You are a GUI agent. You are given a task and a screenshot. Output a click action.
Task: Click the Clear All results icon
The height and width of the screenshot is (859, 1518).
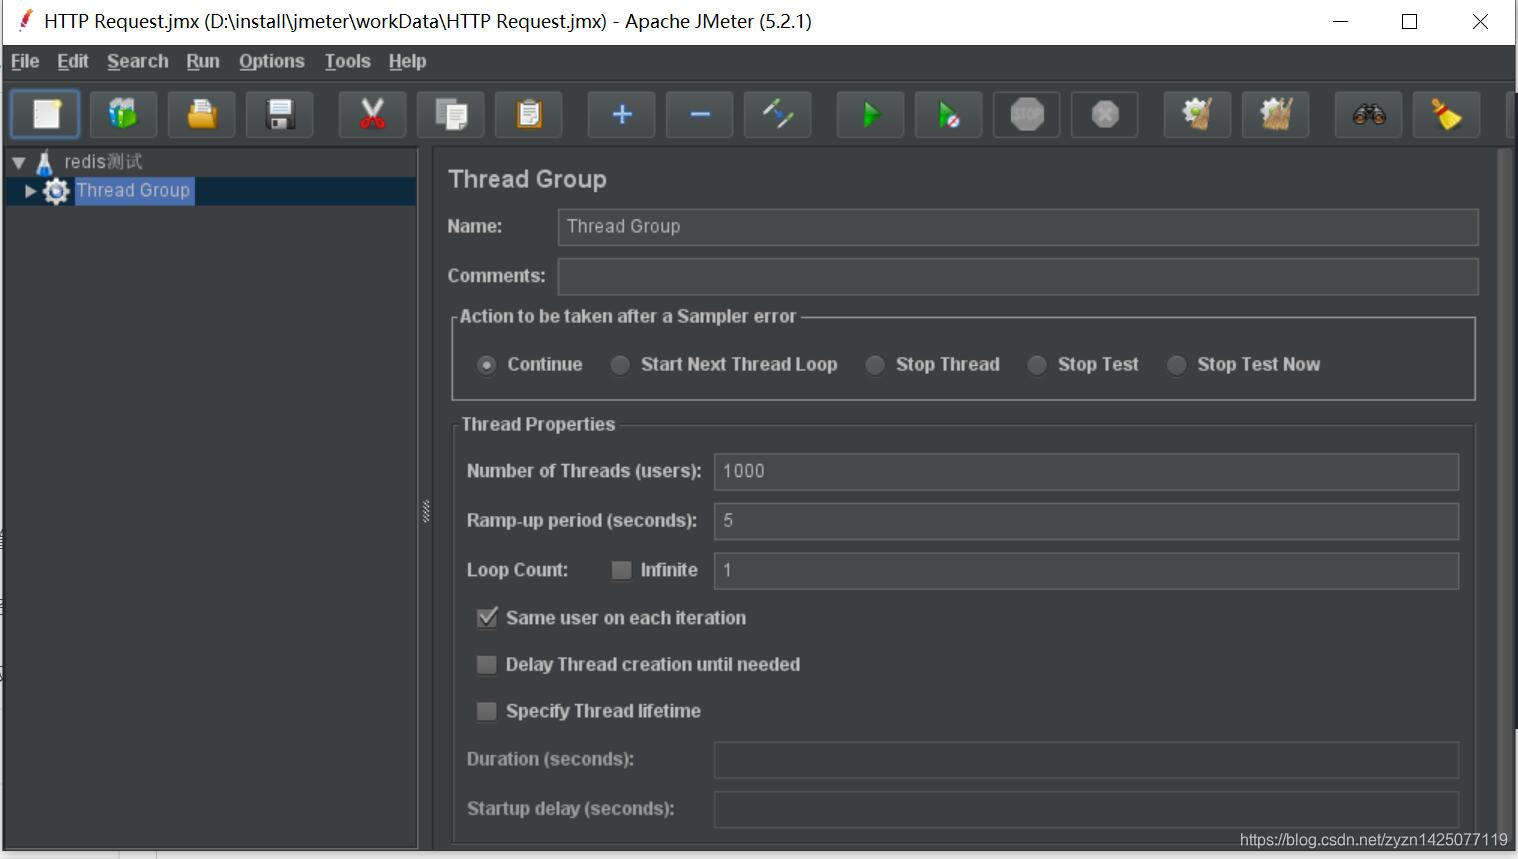(1275, 114)
